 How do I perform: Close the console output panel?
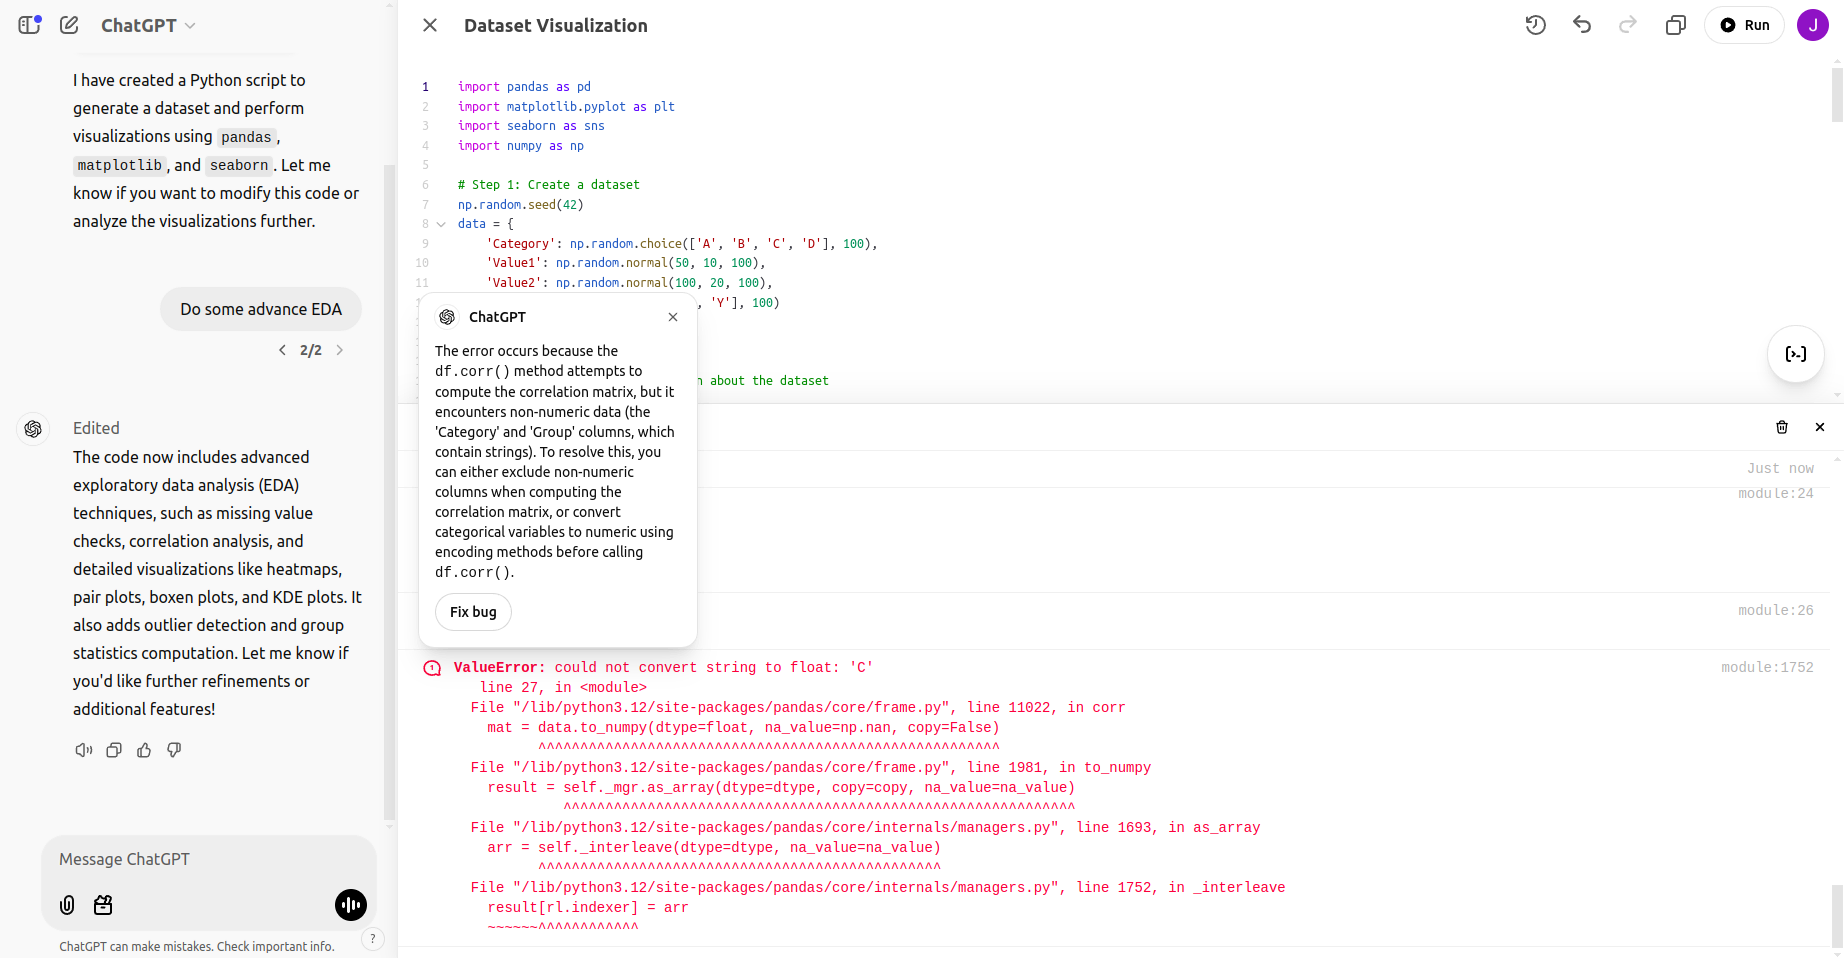[x=1820, y=427]
